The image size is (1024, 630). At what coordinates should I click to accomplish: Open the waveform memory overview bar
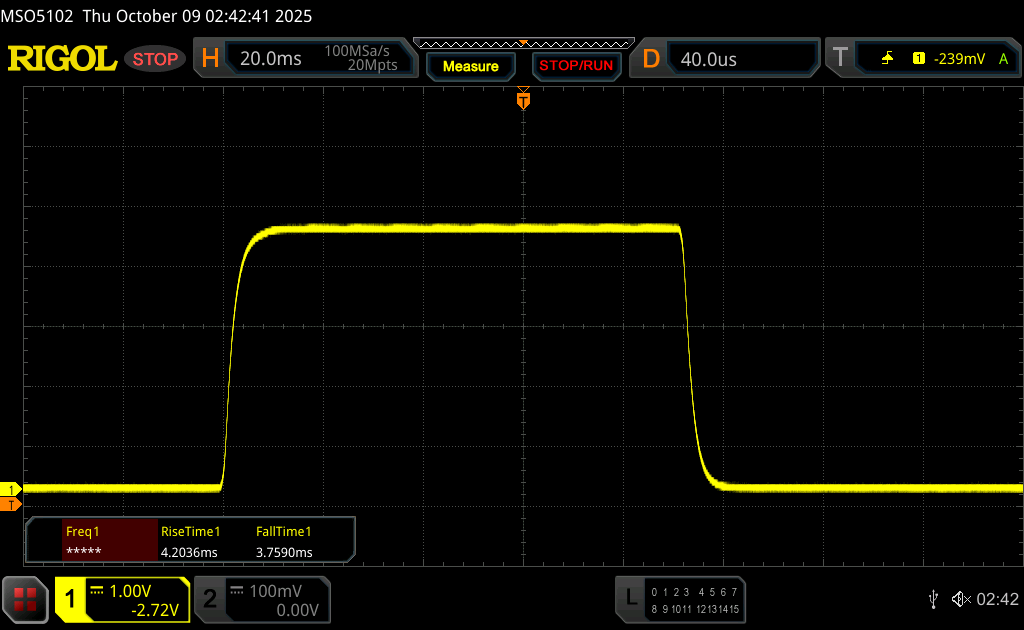[522, 43]
